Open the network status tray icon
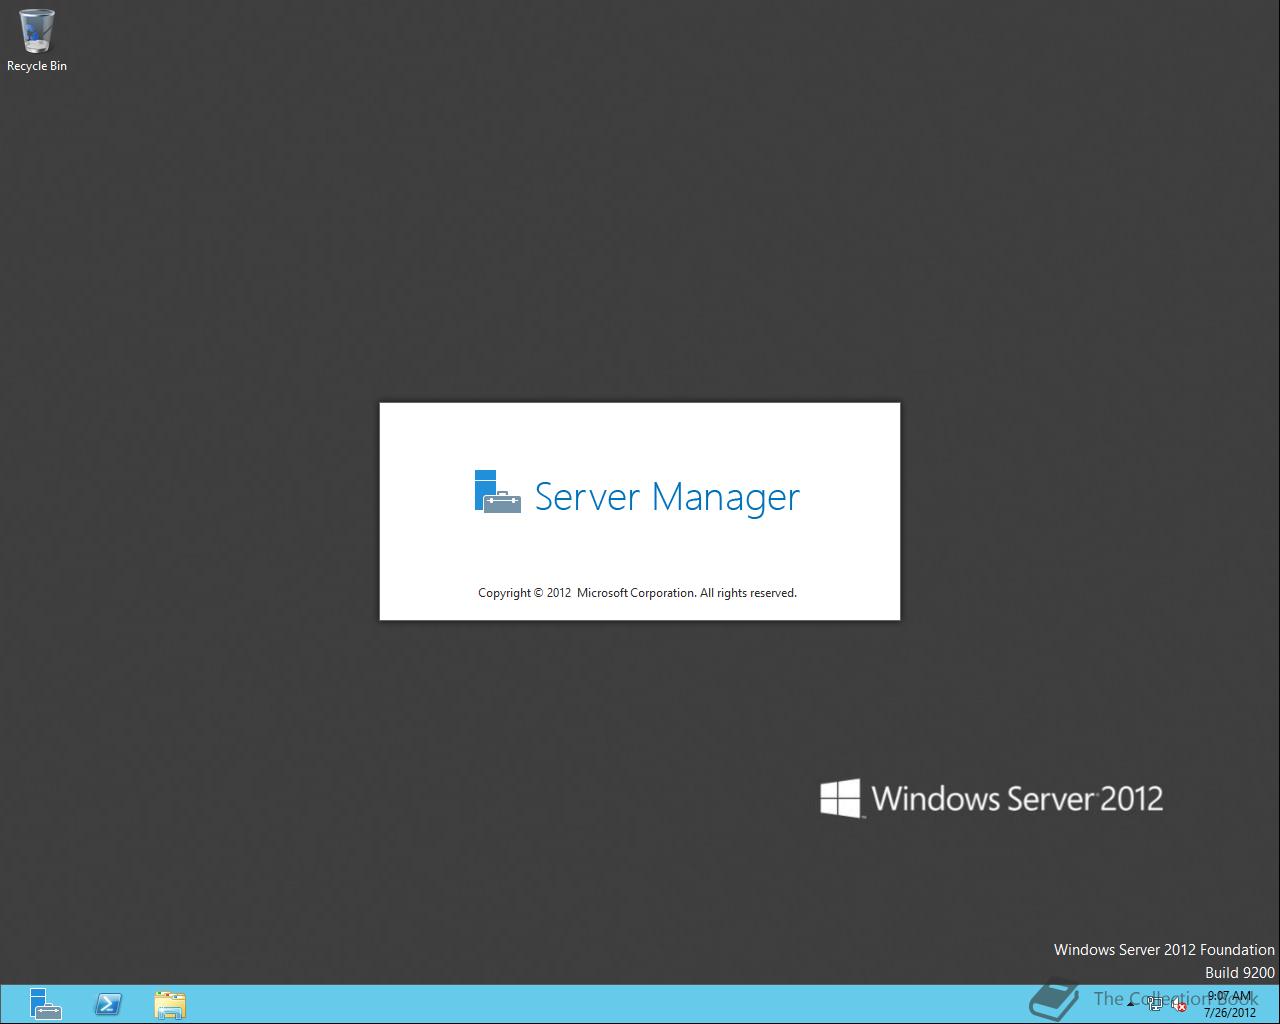 tap(1155, 1005)
